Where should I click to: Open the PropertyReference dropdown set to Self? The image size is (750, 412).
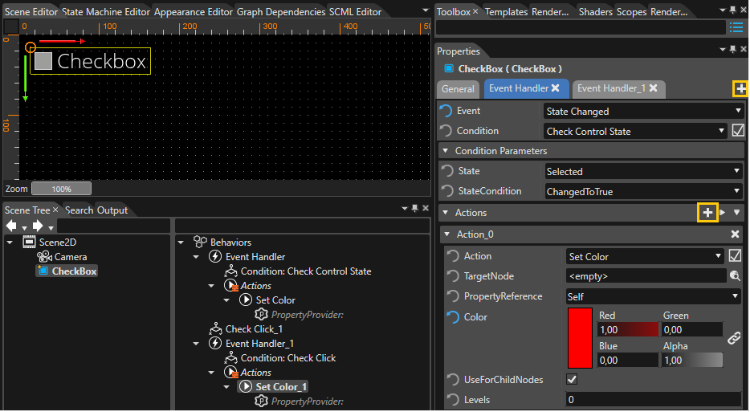click(653, 297)
